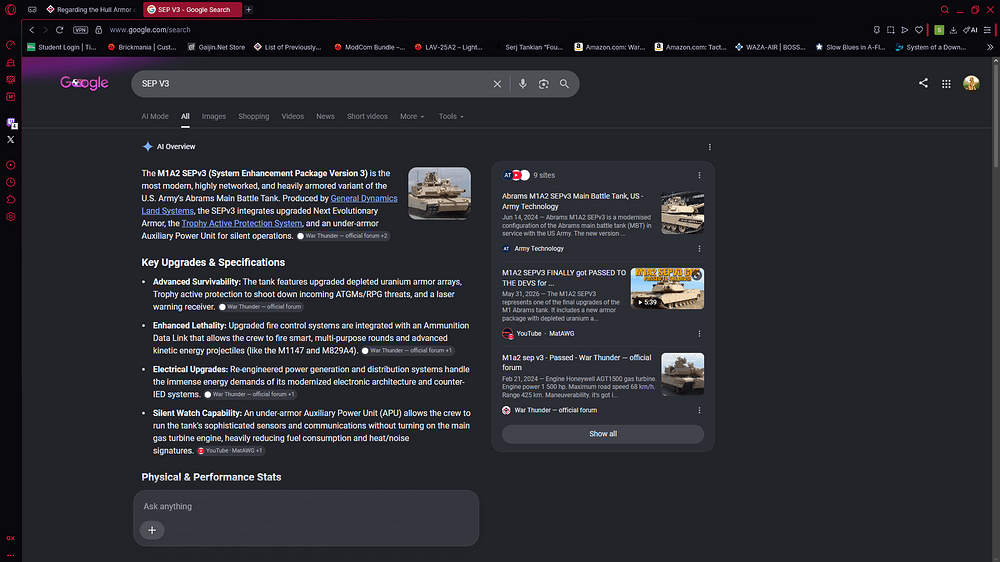
Task: Click the War Thunder official forum +2 source chip
Action: point(342,236)
